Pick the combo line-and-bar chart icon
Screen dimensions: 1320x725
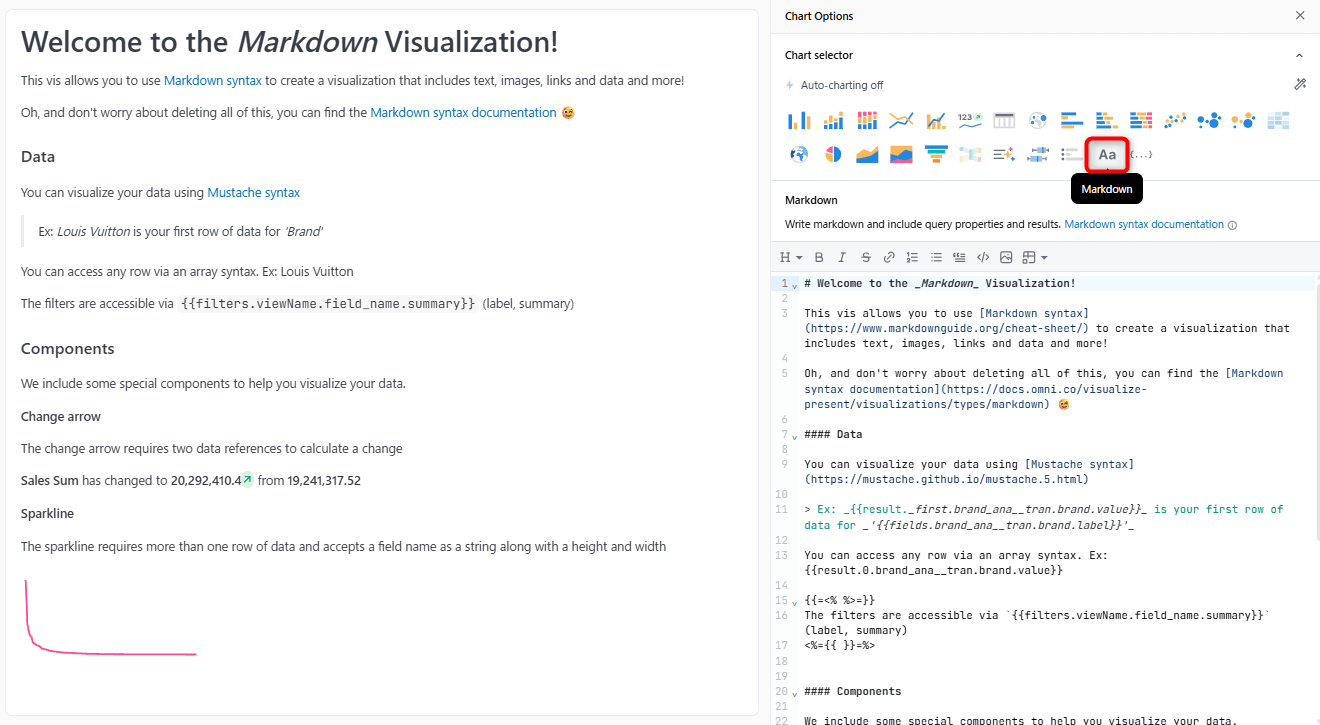(x=936, y=121)
